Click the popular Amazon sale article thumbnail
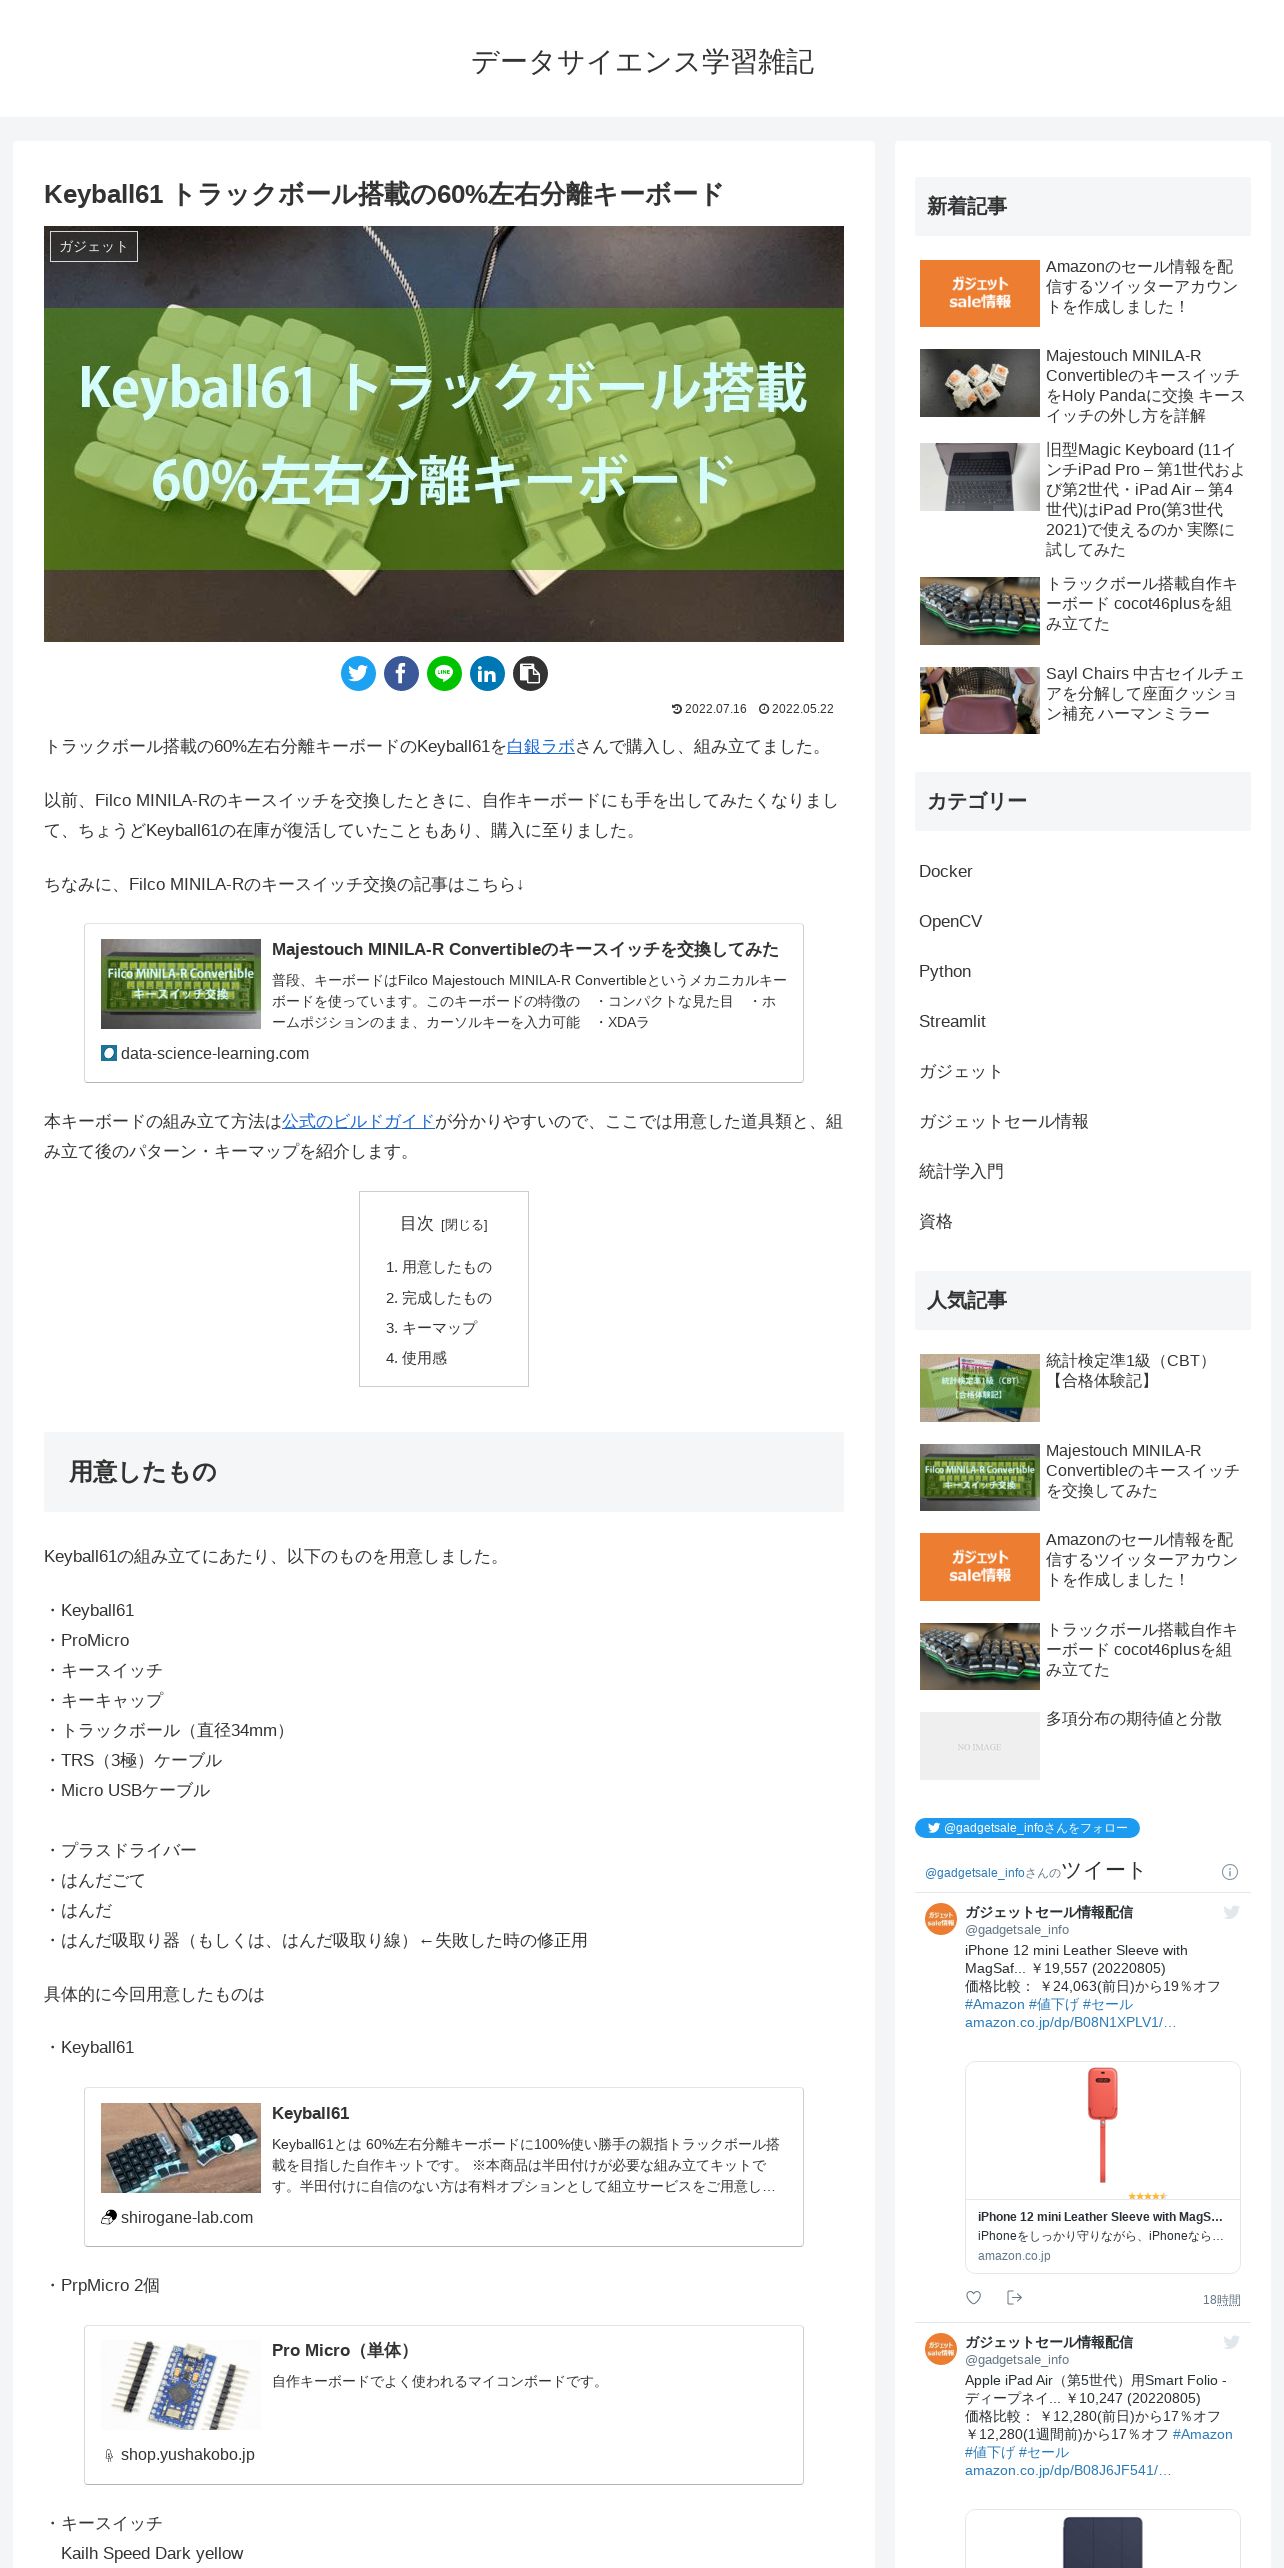 980,1566
